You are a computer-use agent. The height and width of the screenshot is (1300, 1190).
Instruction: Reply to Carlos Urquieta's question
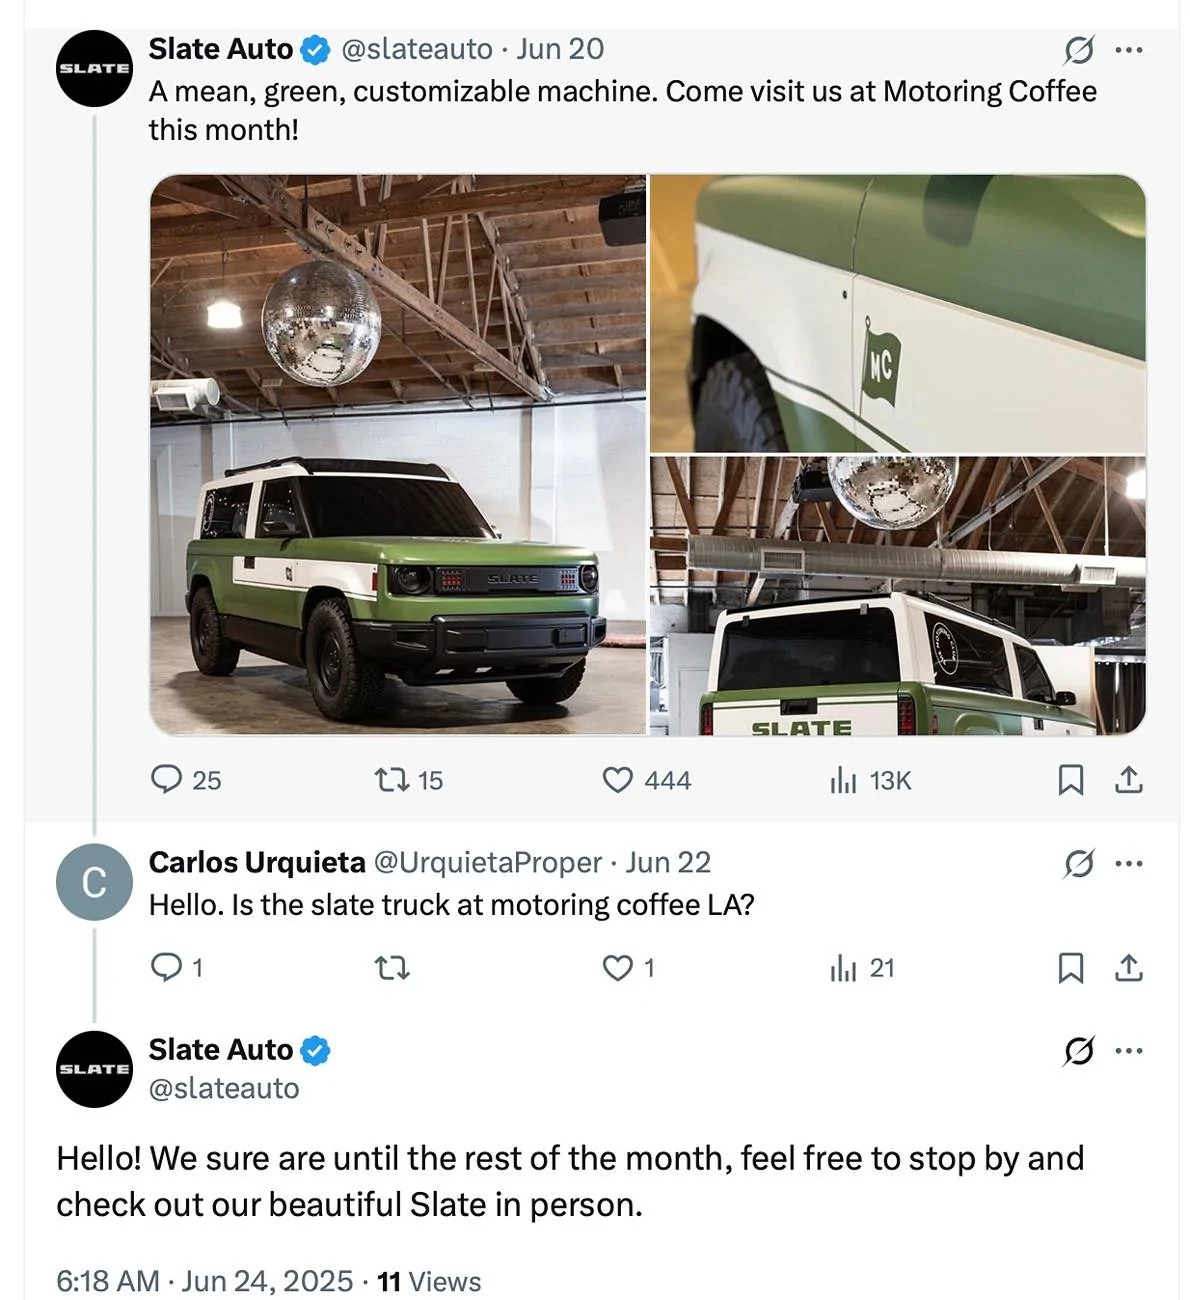(x=164, y=967)
